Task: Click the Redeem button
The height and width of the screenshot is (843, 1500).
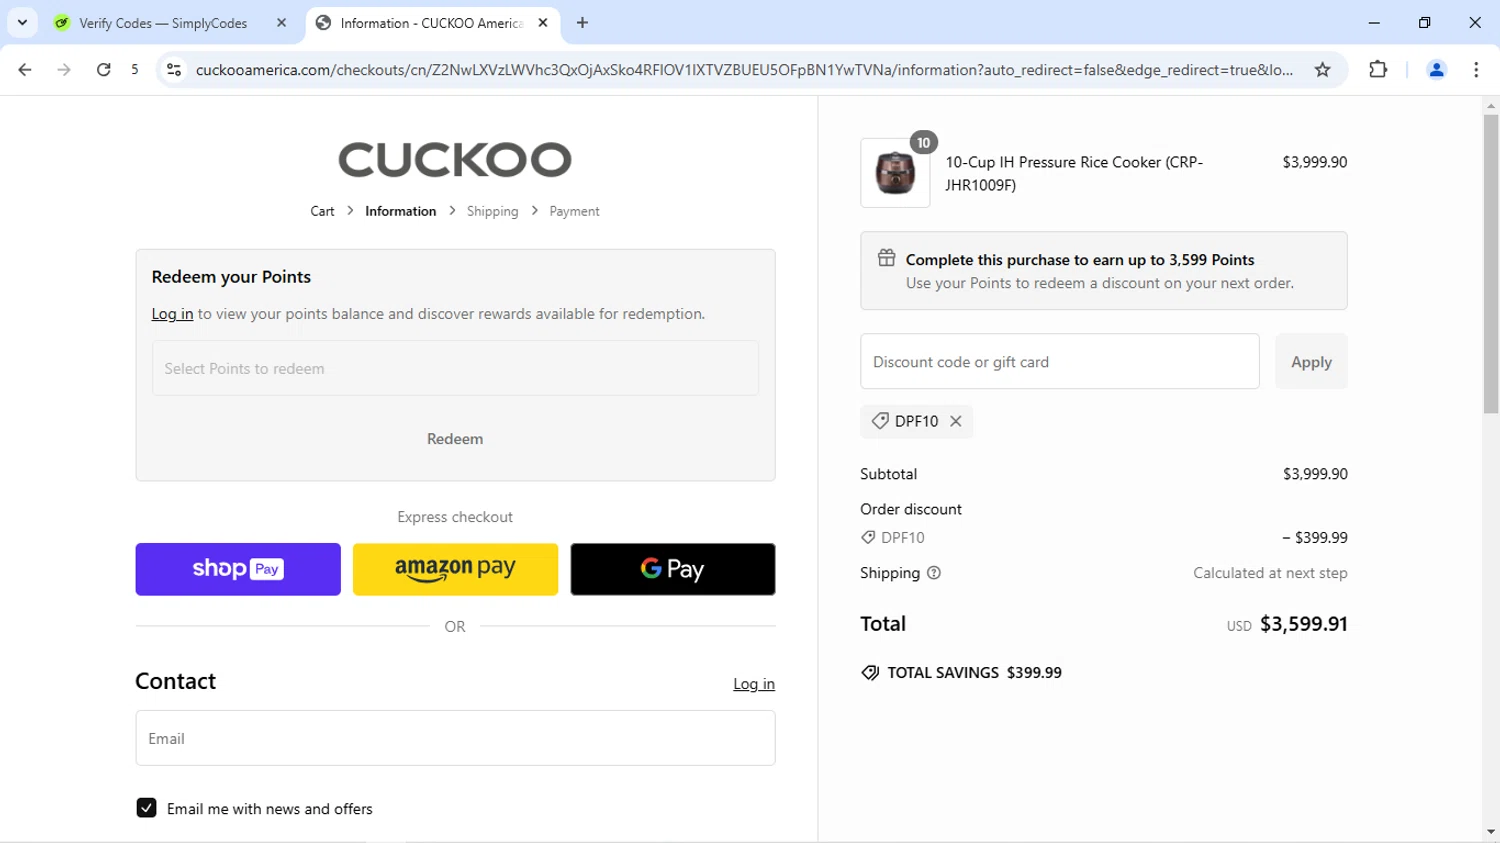Action: coord(455,439)
